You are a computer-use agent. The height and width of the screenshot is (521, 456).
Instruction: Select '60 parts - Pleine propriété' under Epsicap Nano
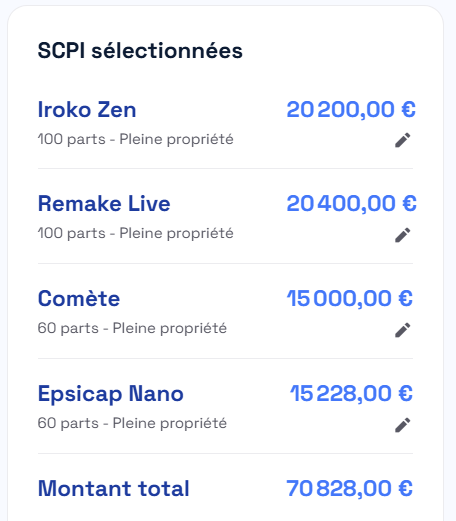click(132, 423)
